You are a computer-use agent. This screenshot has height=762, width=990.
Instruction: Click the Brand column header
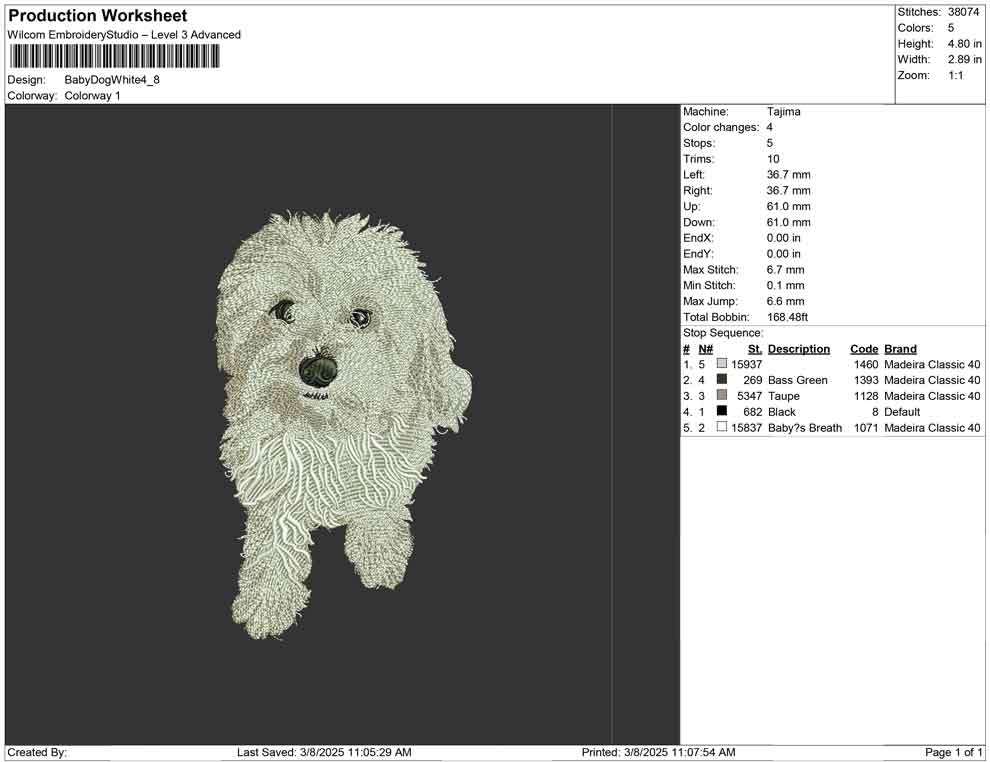pos(900,349)
